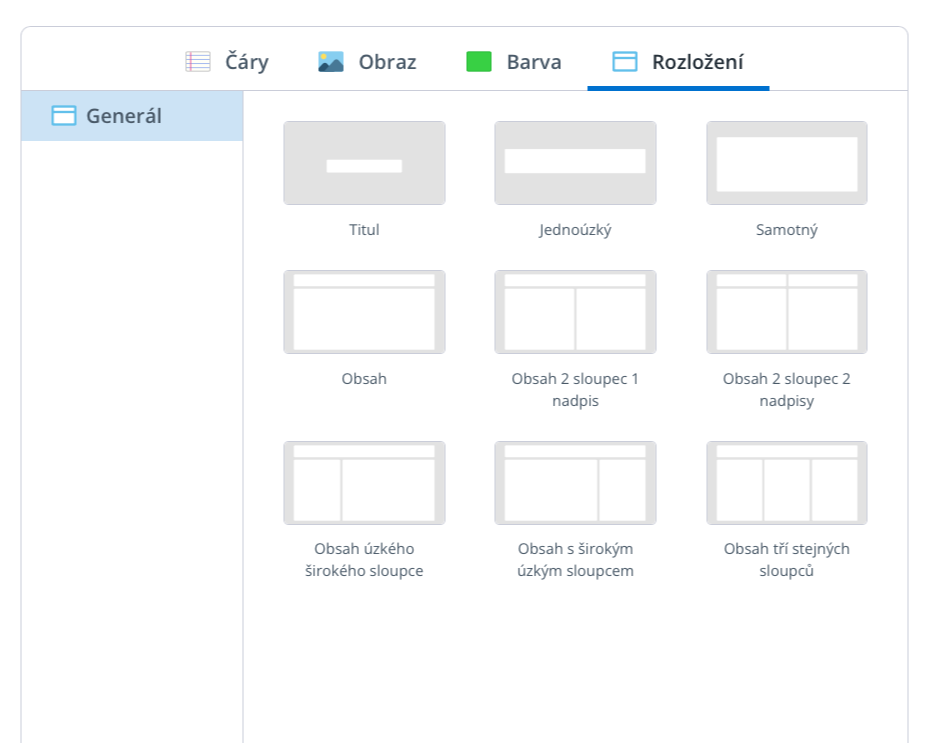Choose the Titul layout thumbnail
This screenshot has height=743, width=929.
[364, 164]
